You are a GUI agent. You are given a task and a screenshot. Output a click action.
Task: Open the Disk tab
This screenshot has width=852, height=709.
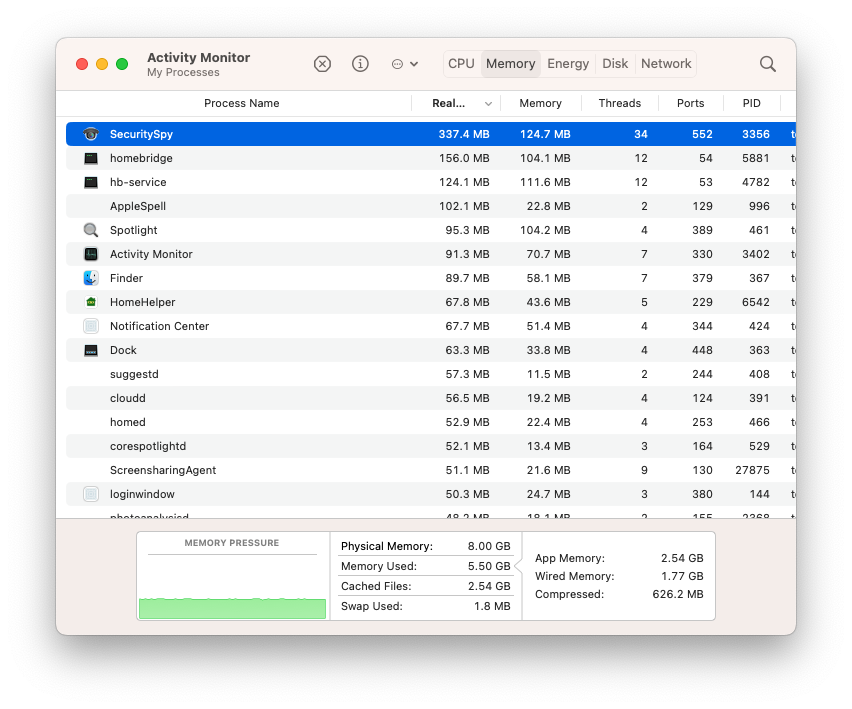pos(615,64)
